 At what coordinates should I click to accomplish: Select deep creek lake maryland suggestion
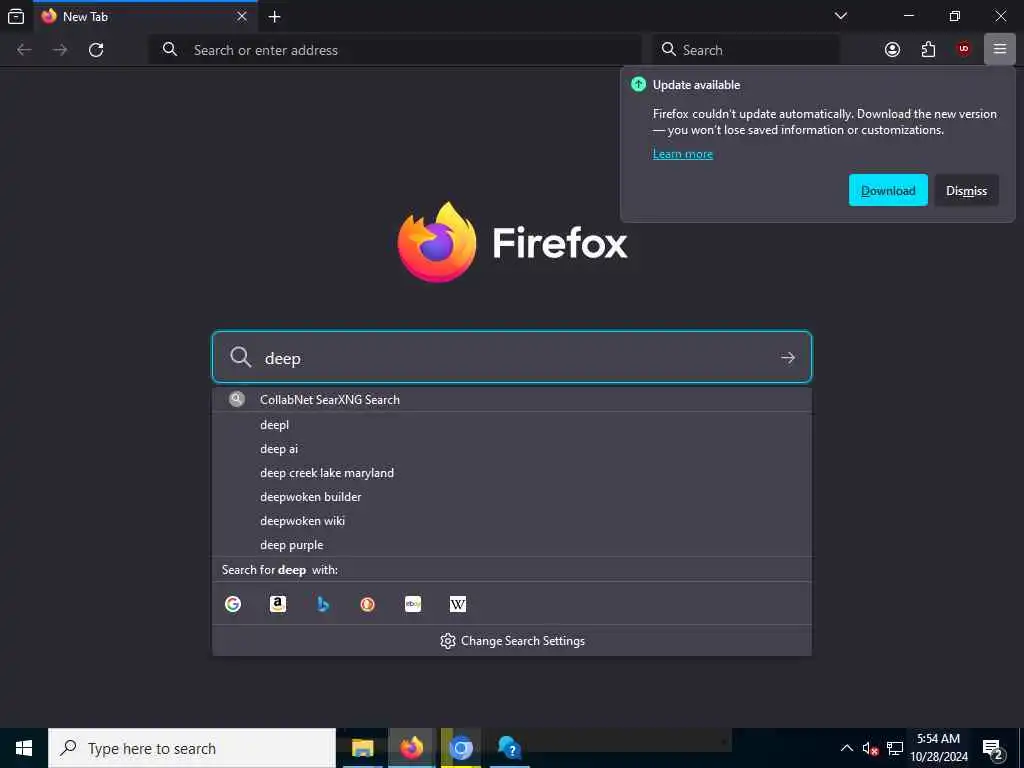[512, 473]
